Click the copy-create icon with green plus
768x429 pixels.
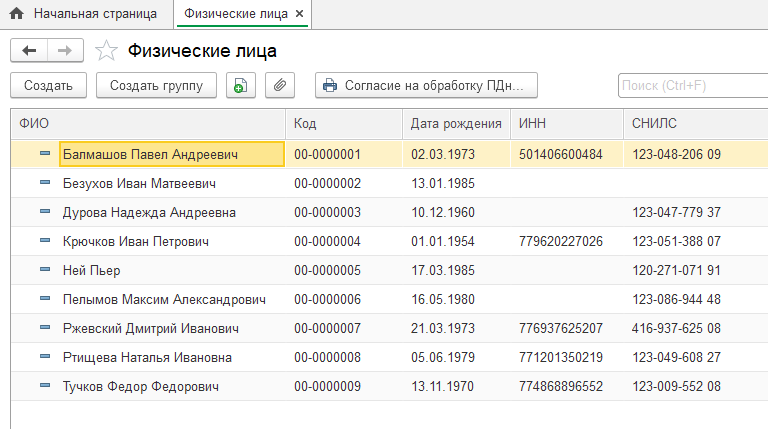pos(240,86)
